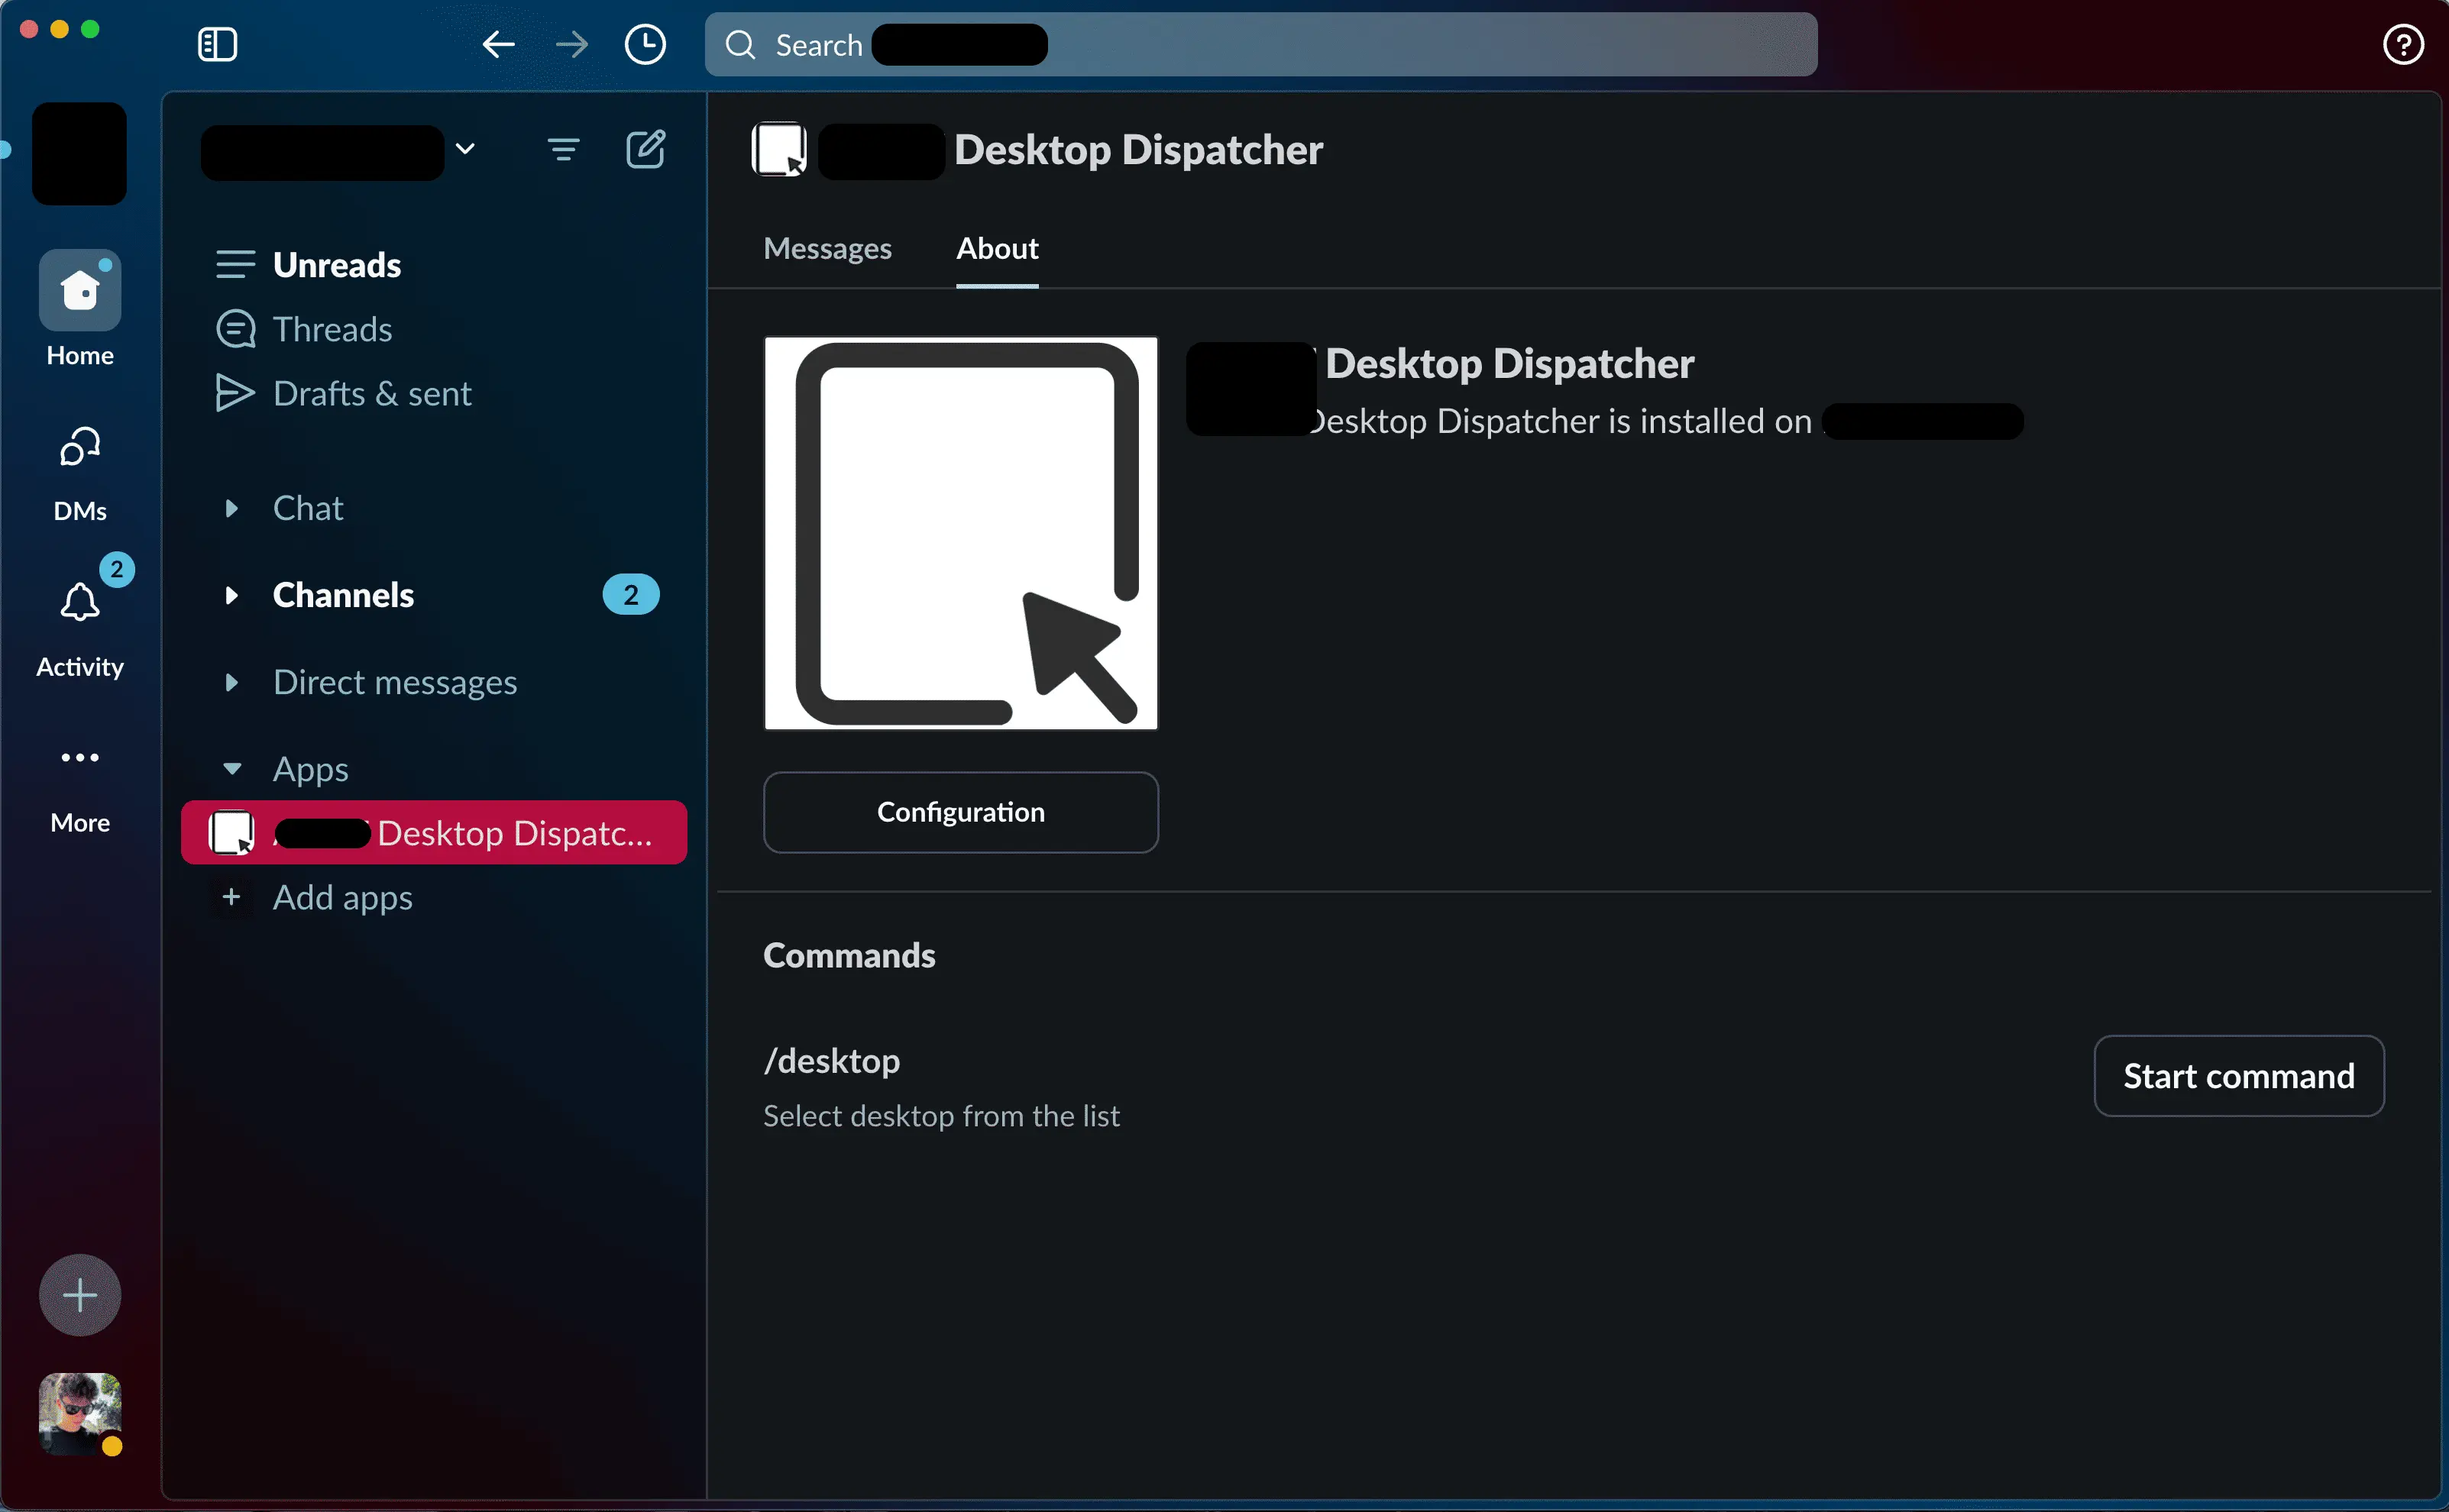Collapse the Apps section
The height and width of the screenshot is (1512, 2449).
(x=232, y=768)
